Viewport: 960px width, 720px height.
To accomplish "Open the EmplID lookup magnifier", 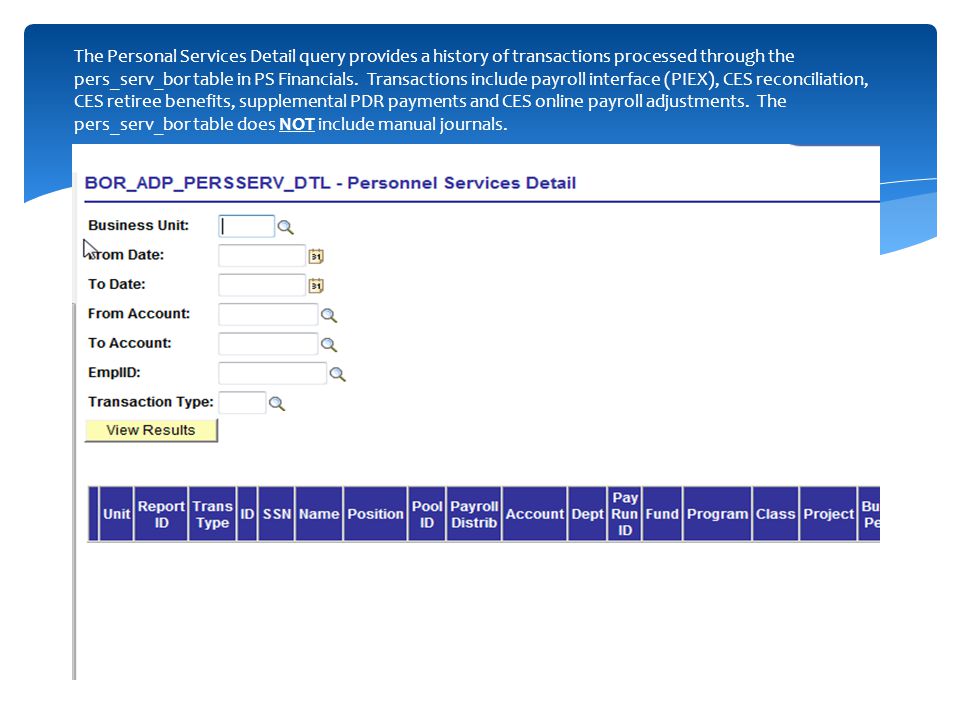I will click(x=337, y=374).
